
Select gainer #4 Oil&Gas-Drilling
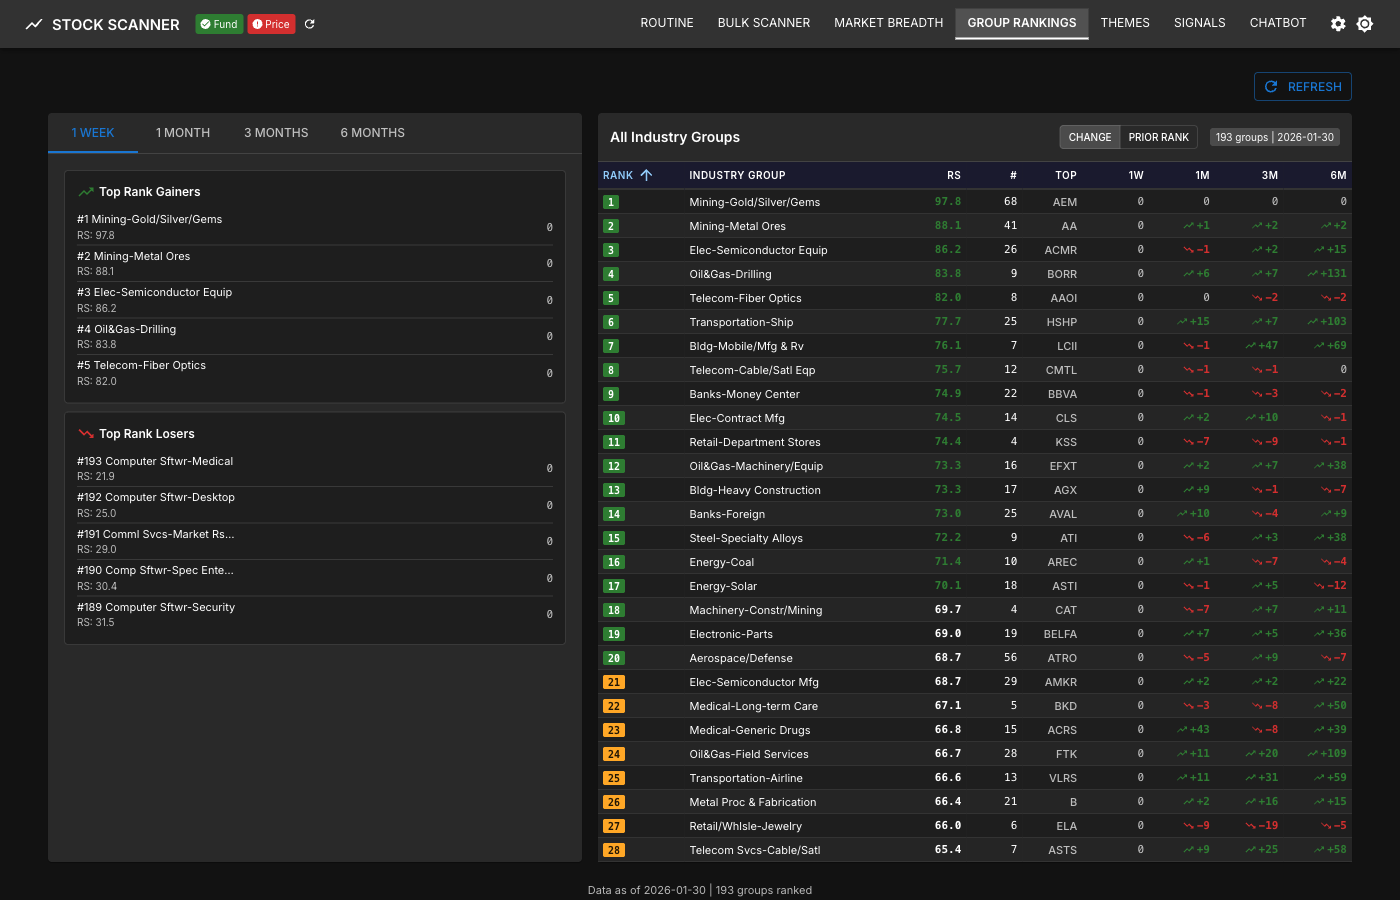coord(315,336)
